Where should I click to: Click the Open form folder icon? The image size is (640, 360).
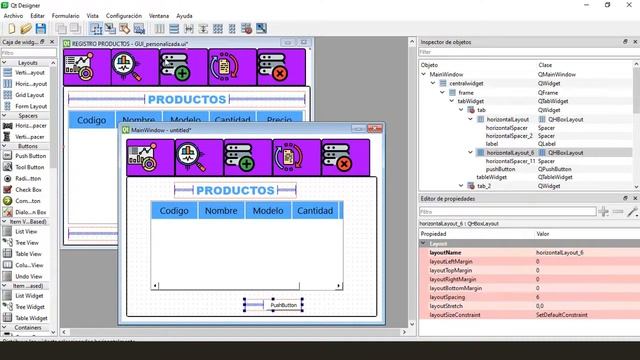(x=26, y=29)
